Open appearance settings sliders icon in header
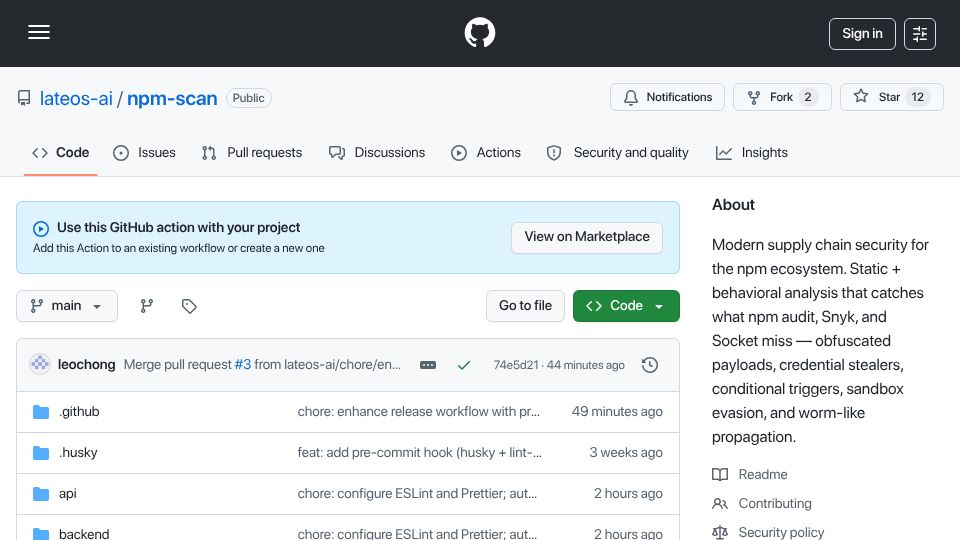Viewport: 960px width, 540px height. (920, 34)
